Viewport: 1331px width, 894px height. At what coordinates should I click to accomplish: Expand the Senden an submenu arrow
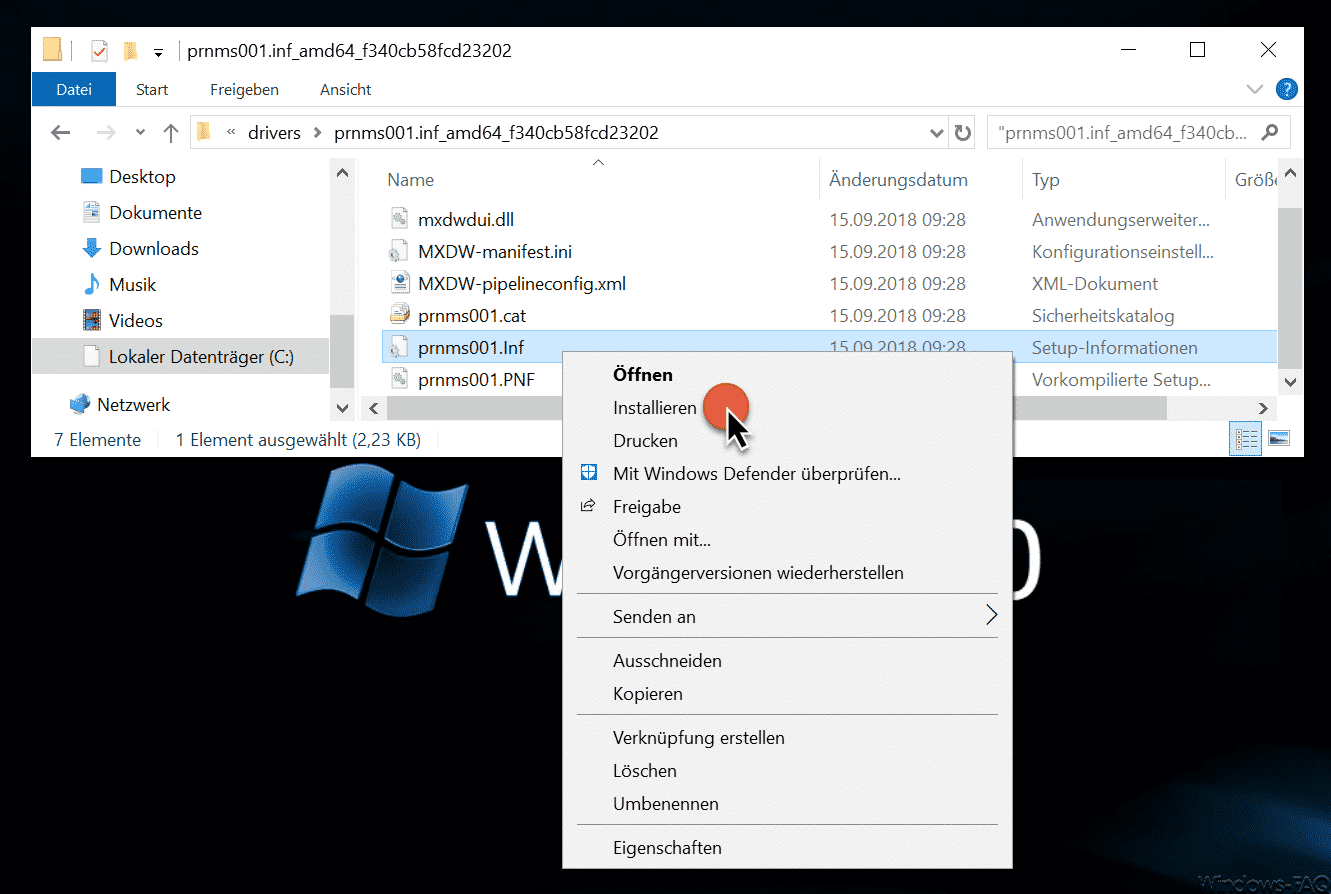coord(991,615)
